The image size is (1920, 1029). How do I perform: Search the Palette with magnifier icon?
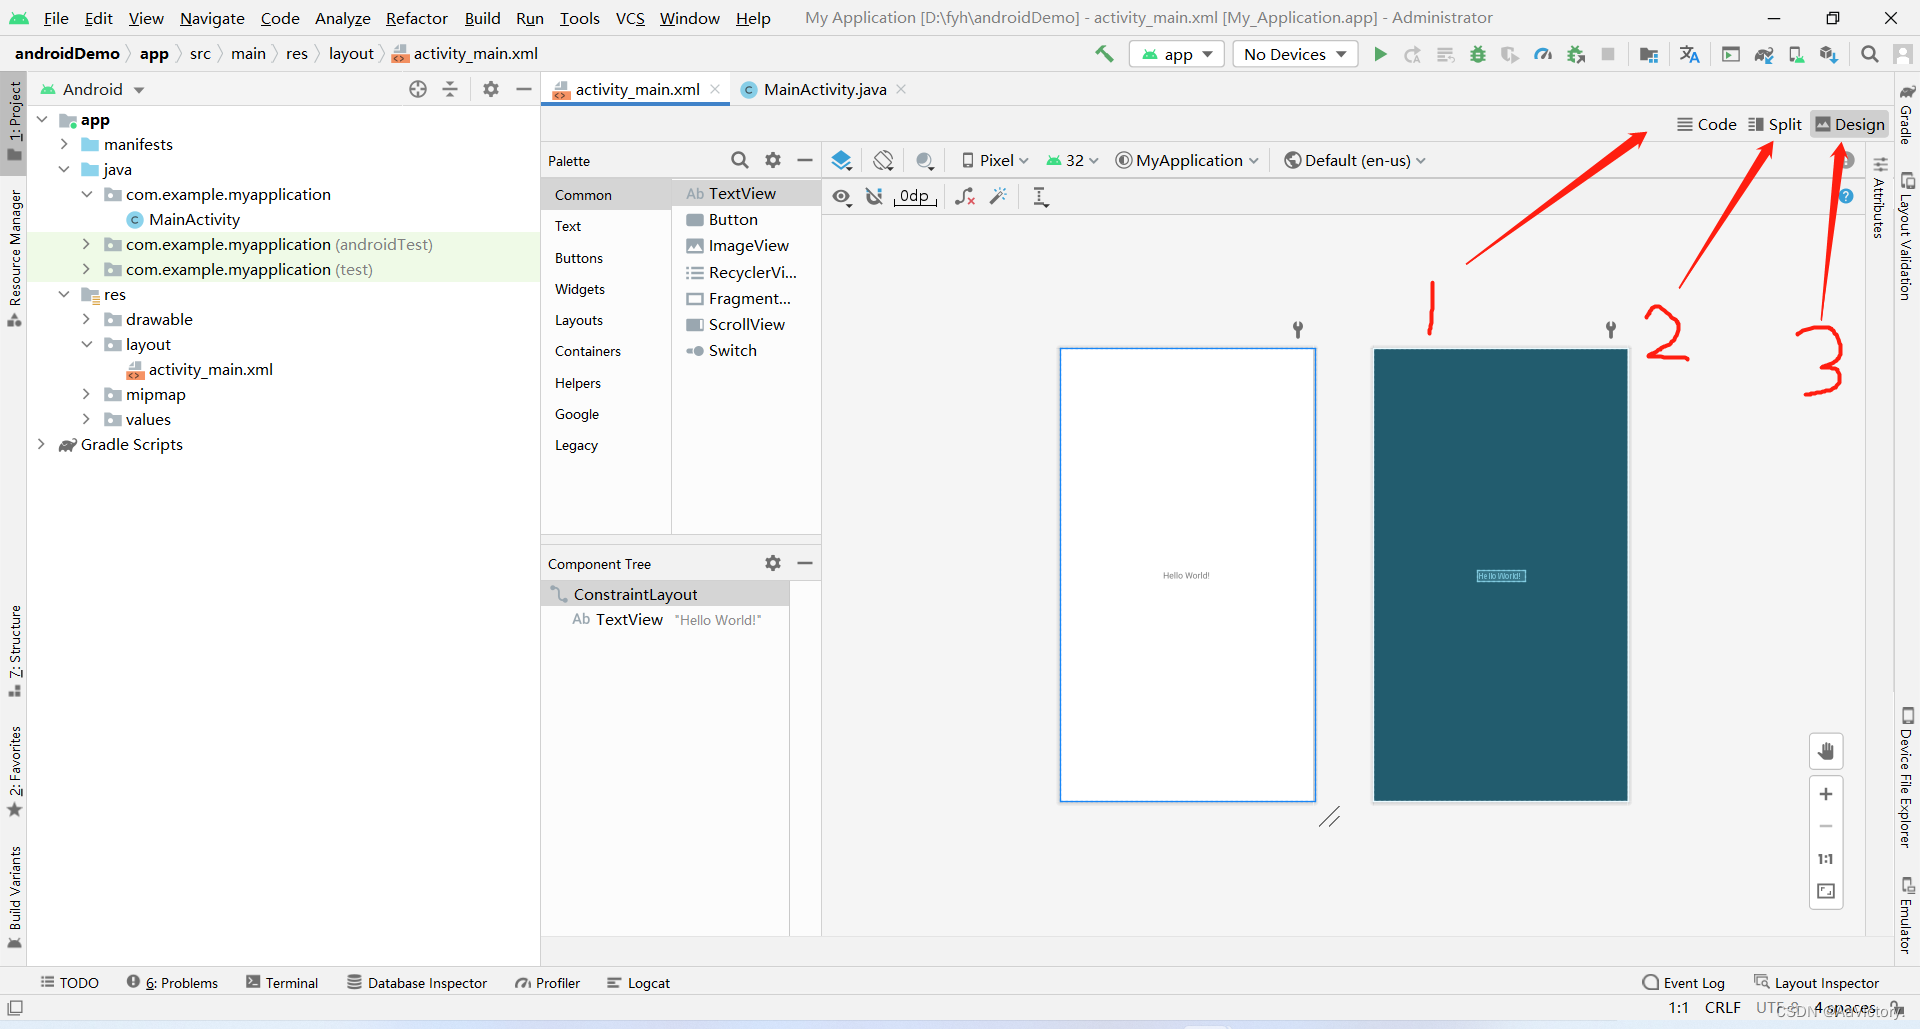coord(740,160)
